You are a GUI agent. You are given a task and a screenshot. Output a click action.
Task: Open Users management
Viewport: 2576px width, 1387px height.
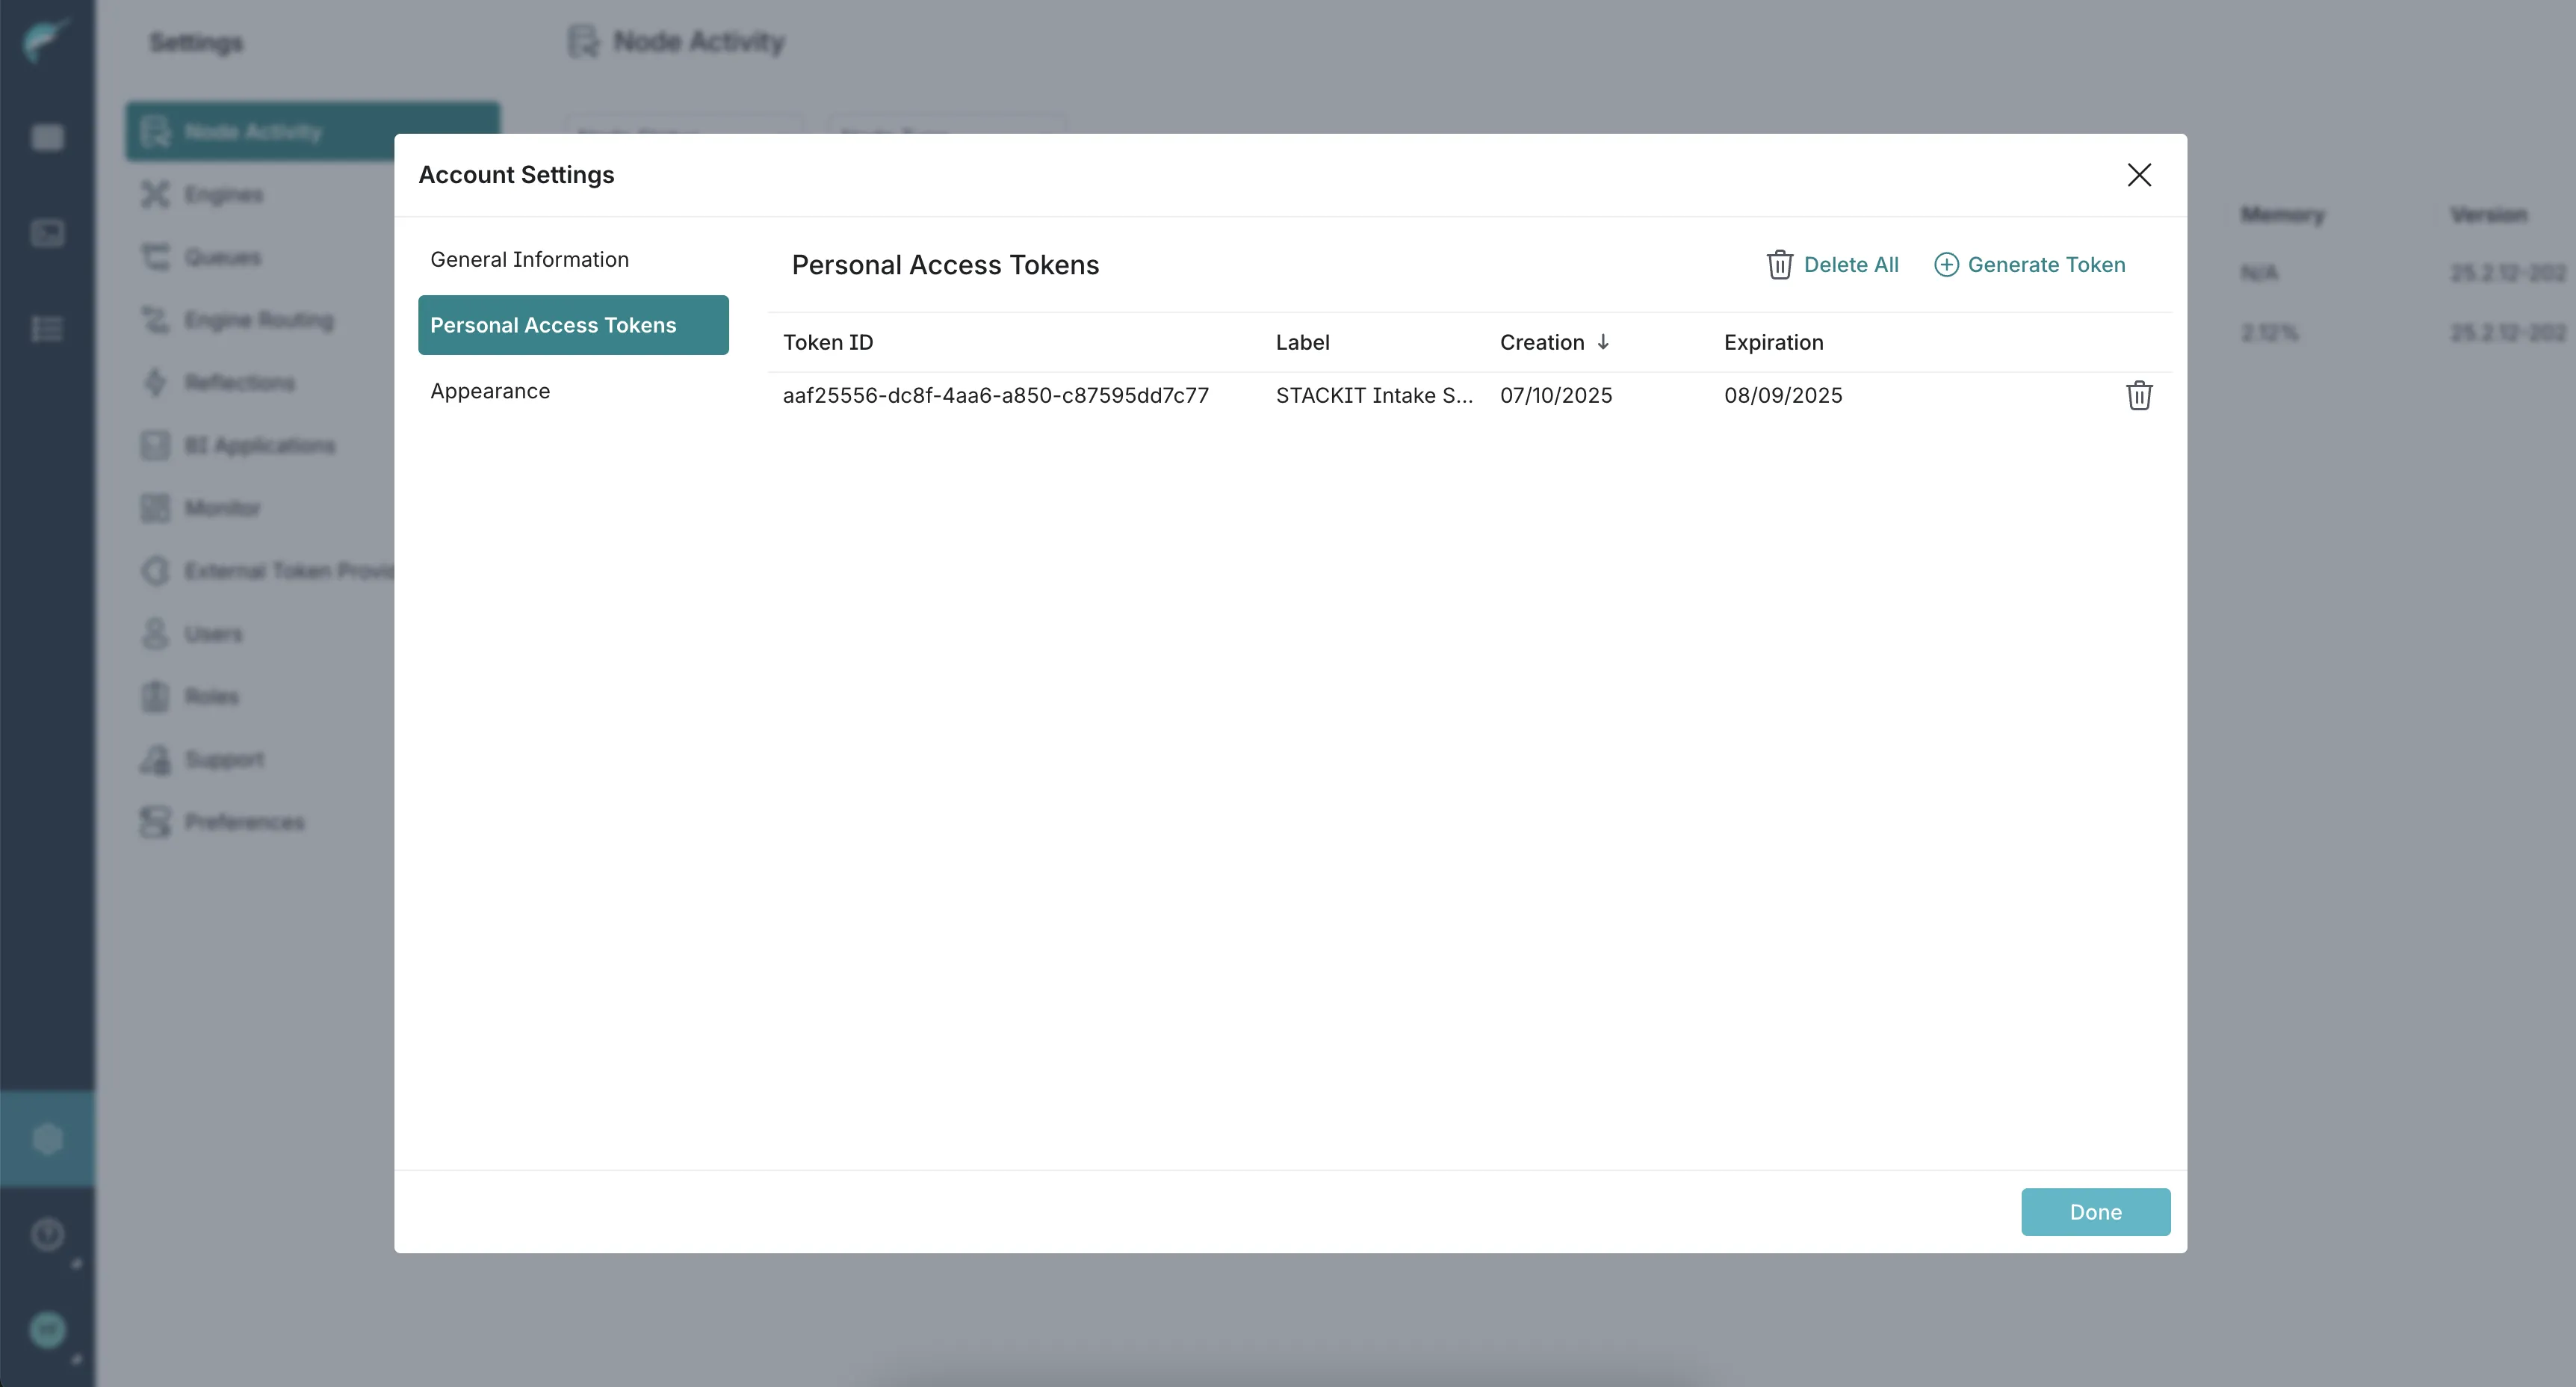click(x=213, y=634)
